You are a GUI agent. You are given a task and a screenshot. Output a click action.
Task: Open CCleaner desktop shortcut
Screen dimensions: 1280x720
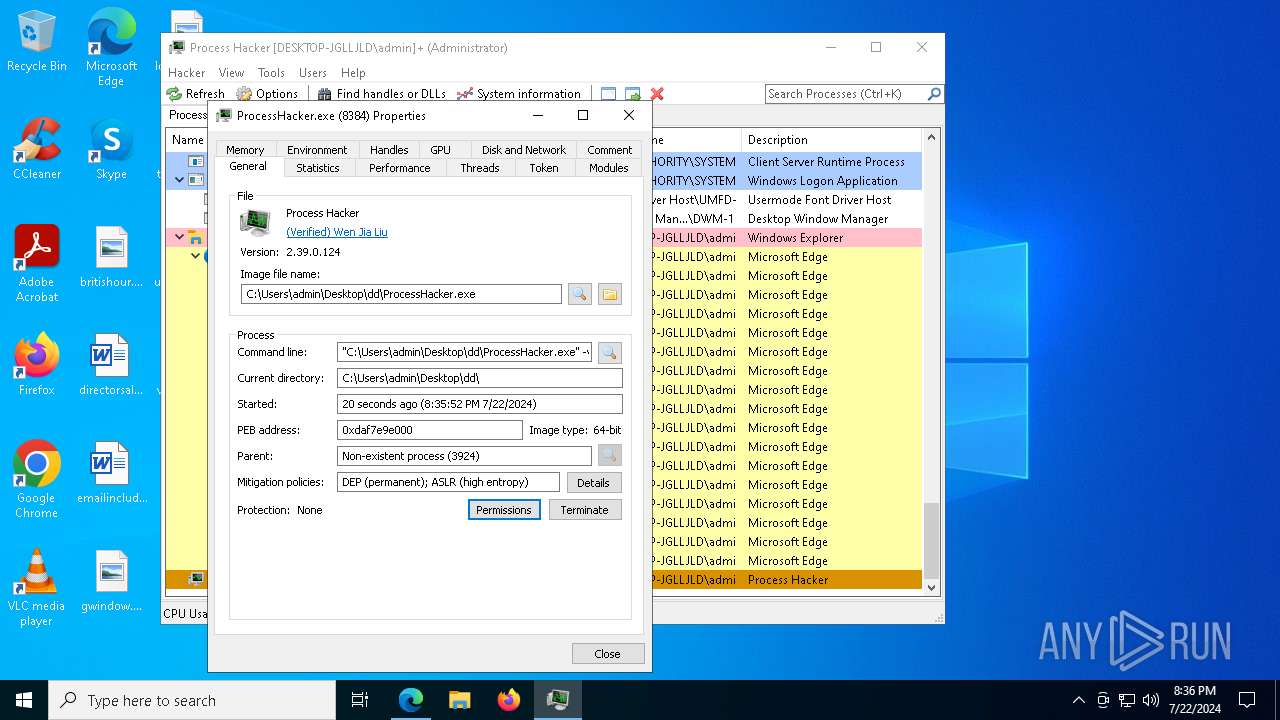click(37, 148)
